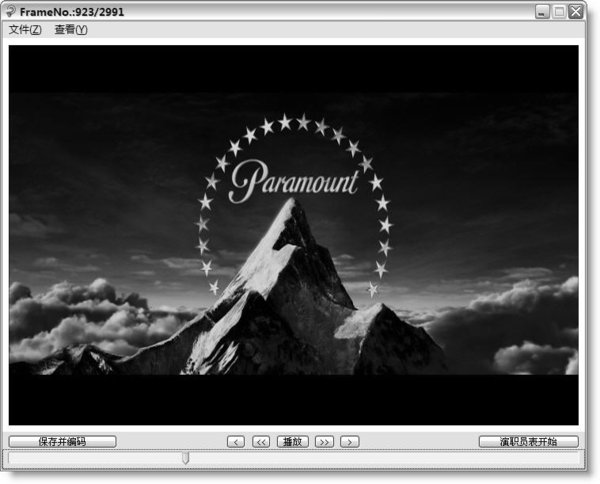Step back one frame with < button
Screen dimensions: 600x484
coord(236,442)
